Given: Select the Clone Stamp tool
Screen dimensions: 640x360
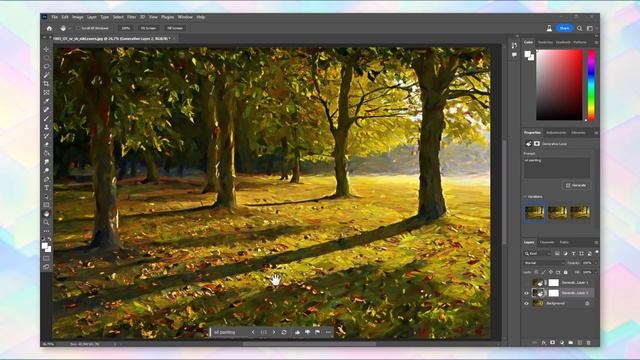Looking at the screenshot, I should 46,127.
